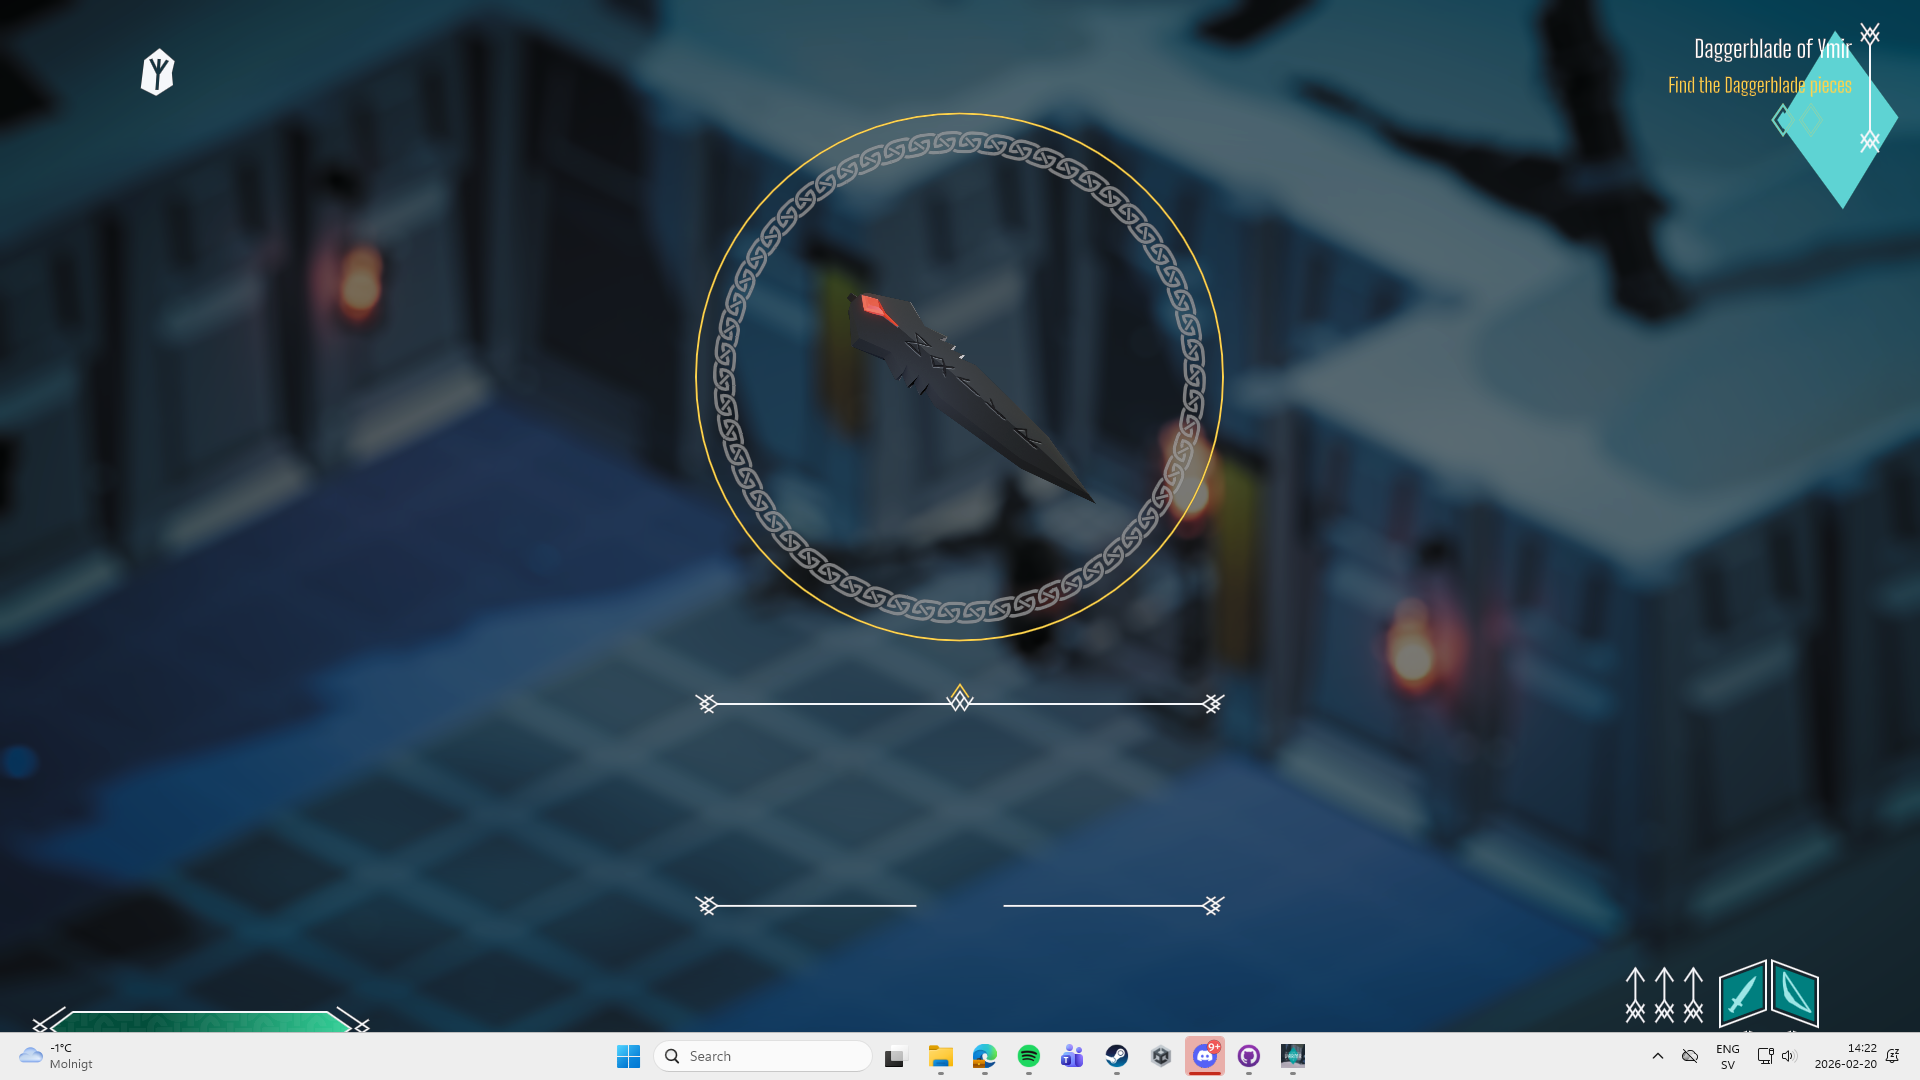This screenshot has height=1080, width=1920.
Task: Open Spotify from the taskbar
Action: pyautogui.click(x=1028, y=1056)
